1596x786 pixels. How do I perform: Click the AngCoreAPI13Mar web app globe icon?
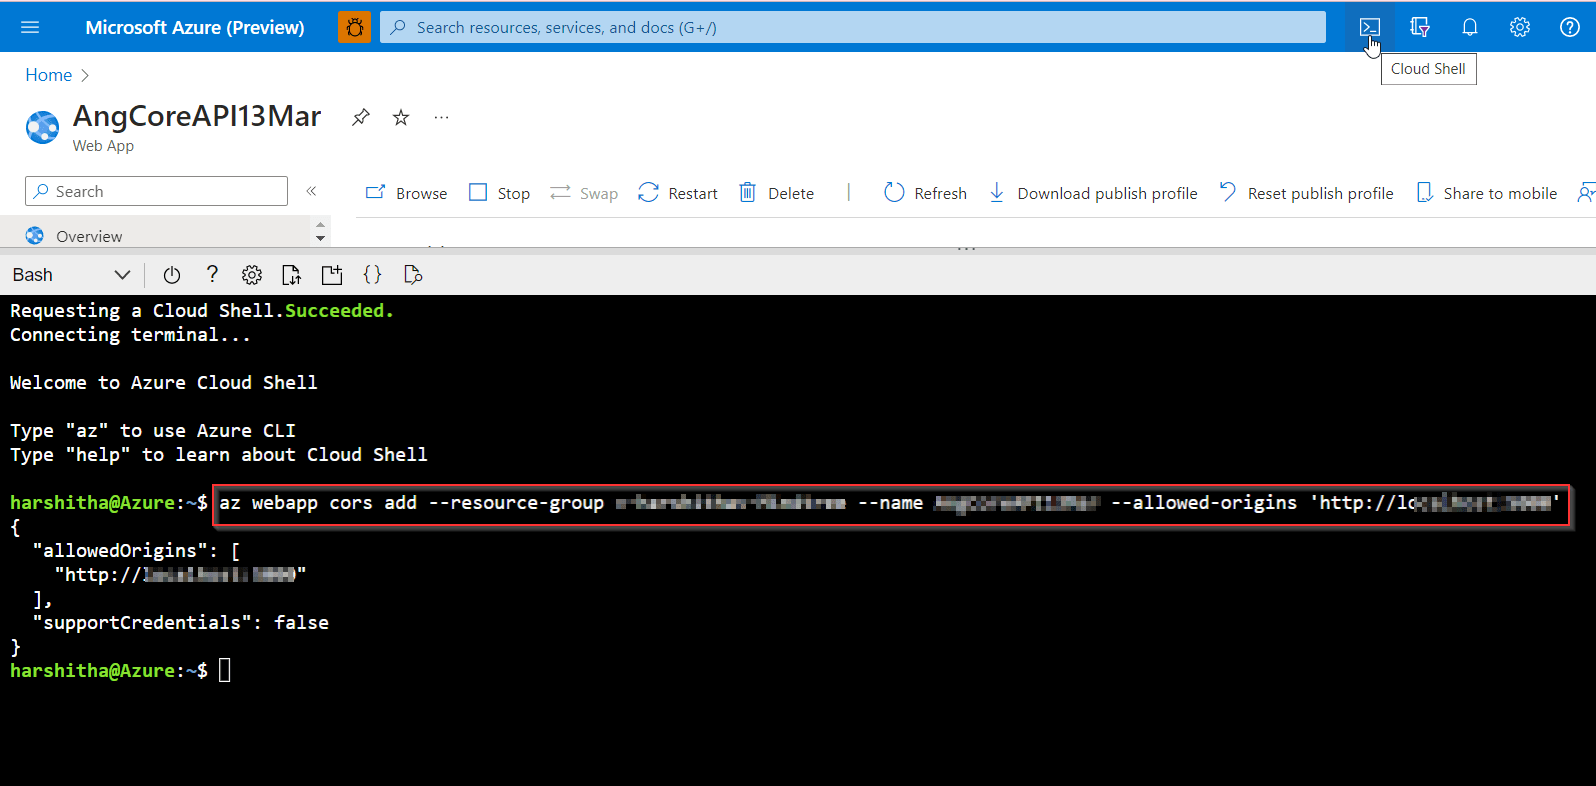(x=42, y=127)
